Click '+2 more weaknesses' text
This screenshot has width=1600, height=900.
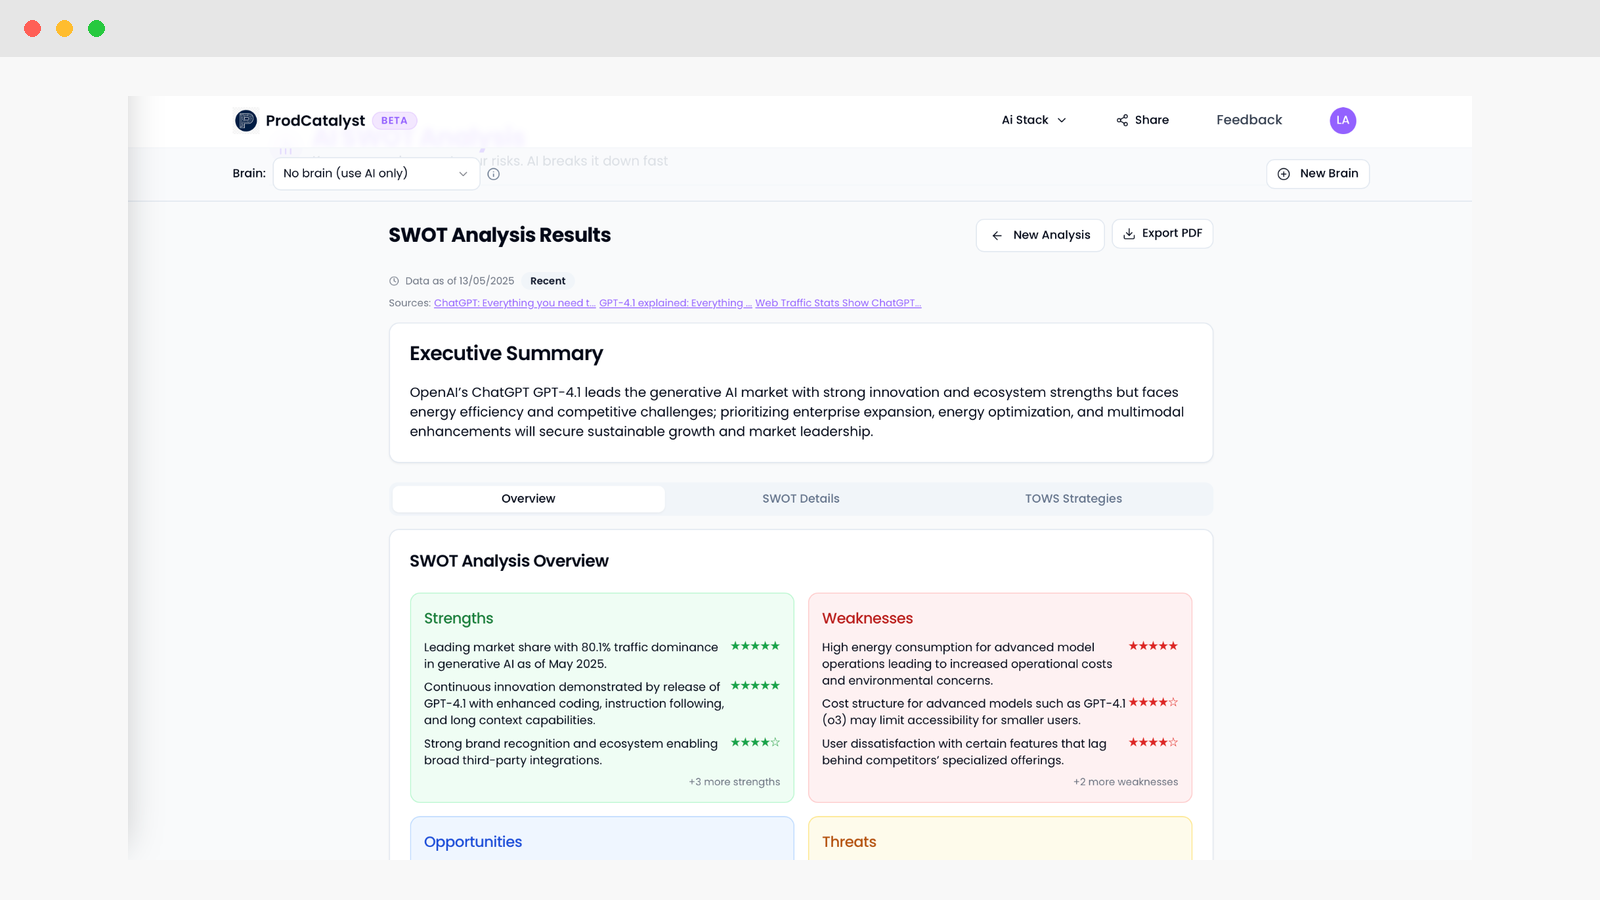[x=1126, y=782]
